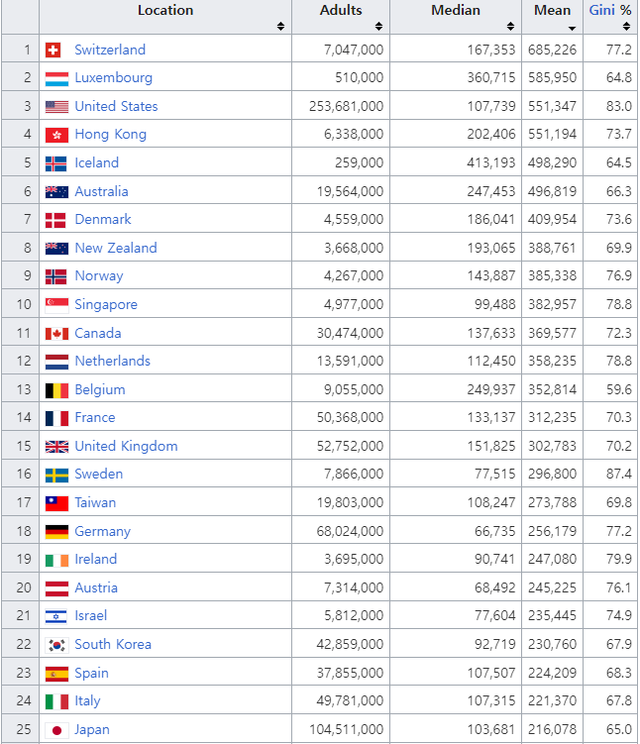Open the Netherlands country link
The height and width of the screenshot is (744, 640).
coord(112,361)
